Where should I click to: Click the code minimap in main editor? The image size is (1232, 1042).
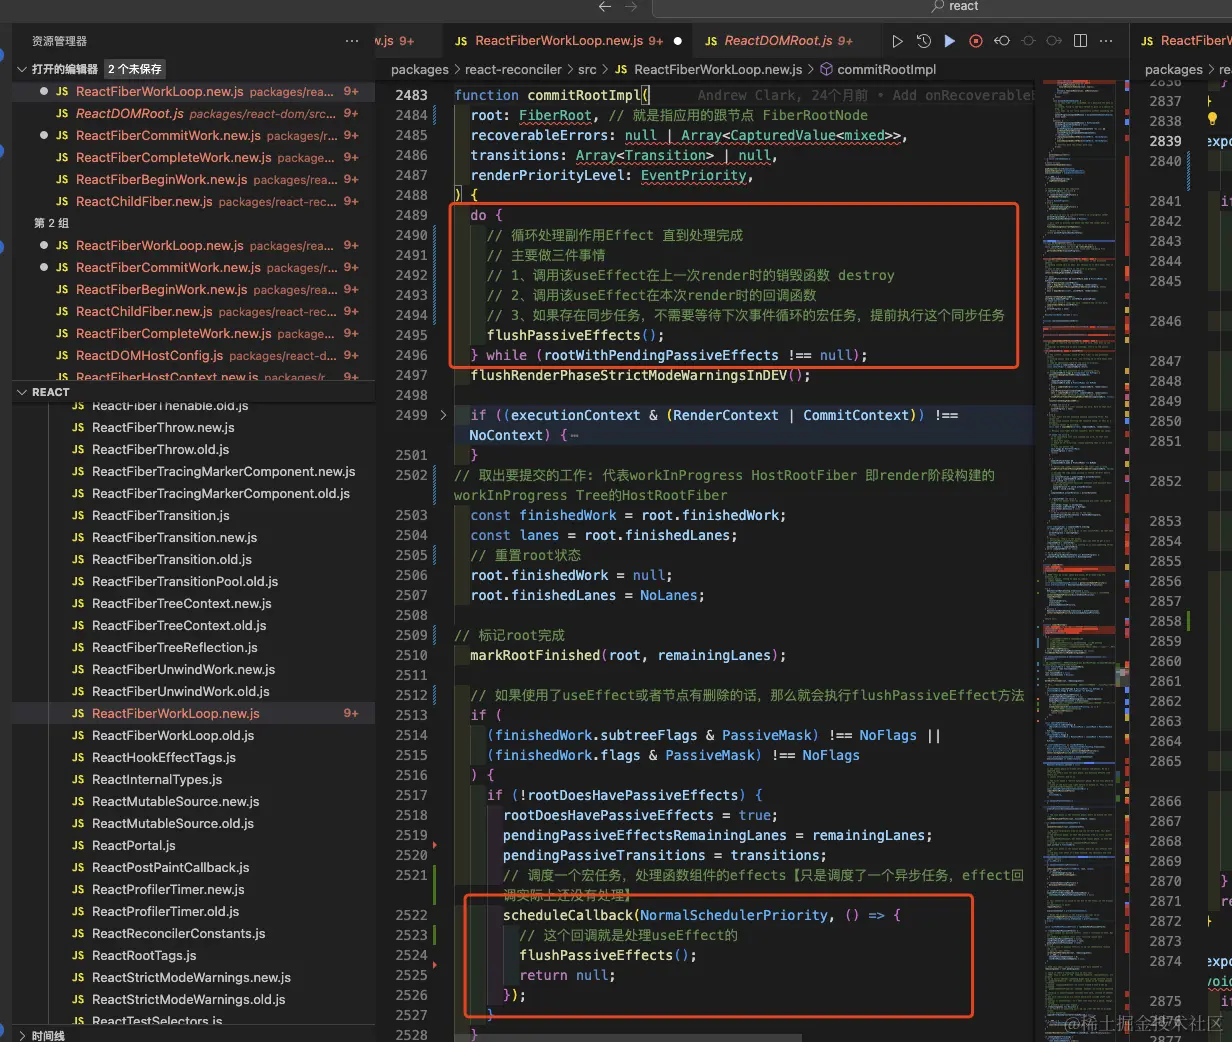(x=1078, y=560)
